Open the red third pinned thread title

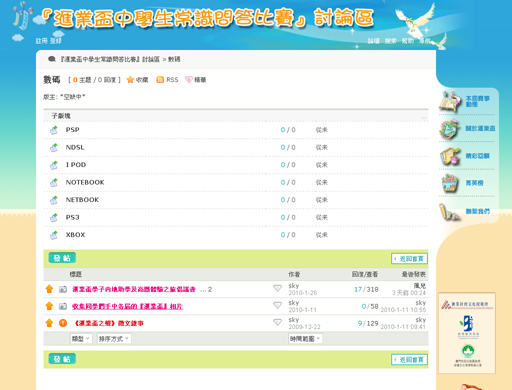108,323
